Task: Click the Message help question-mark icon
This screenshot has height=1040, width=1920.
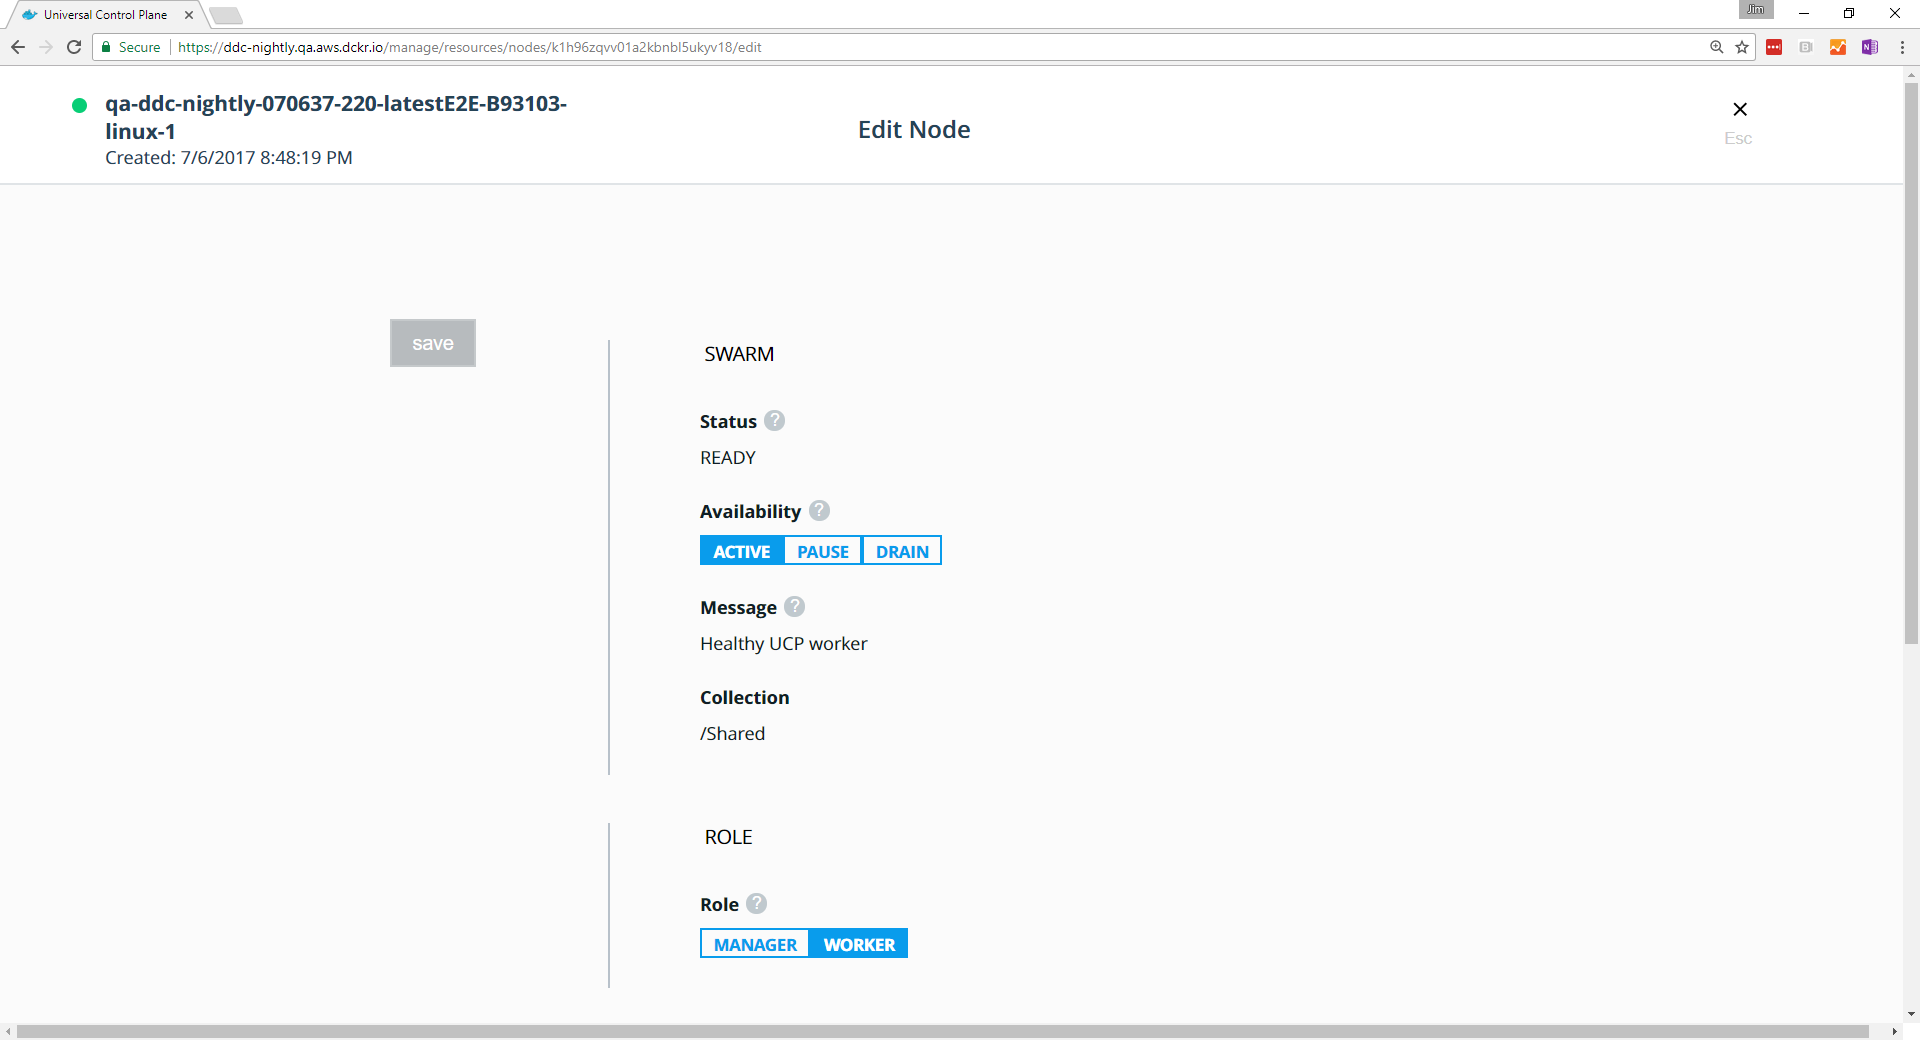Action: click(794, 607)
